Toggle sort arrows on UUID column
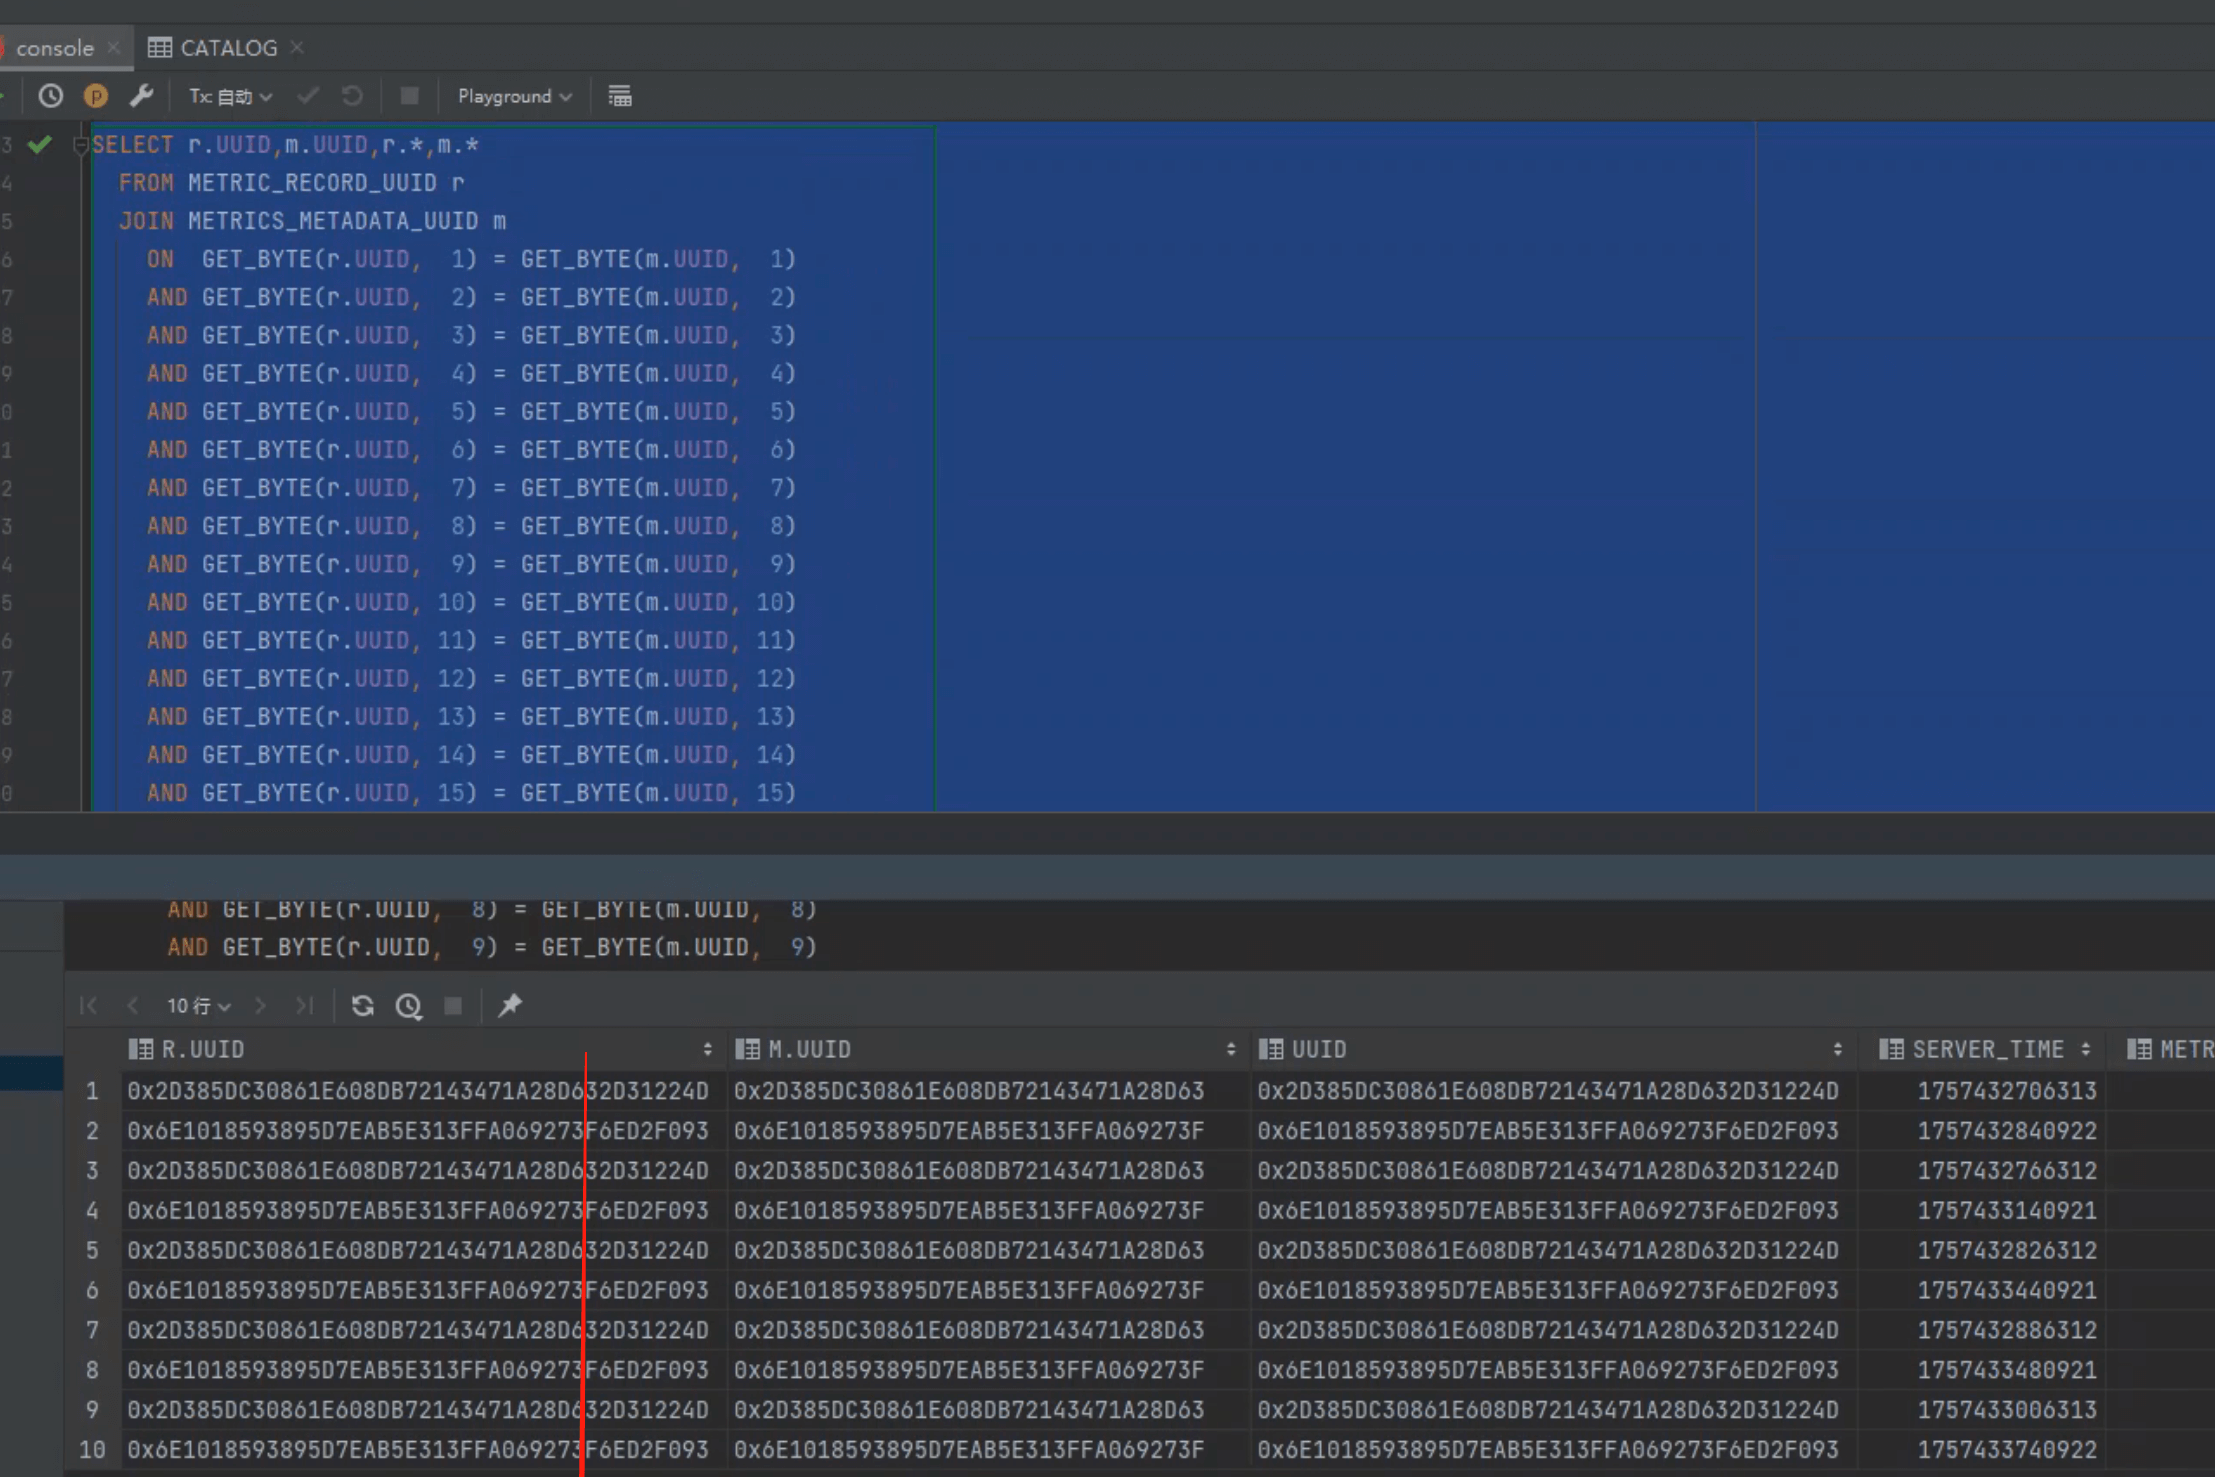 point(1837,1049)
